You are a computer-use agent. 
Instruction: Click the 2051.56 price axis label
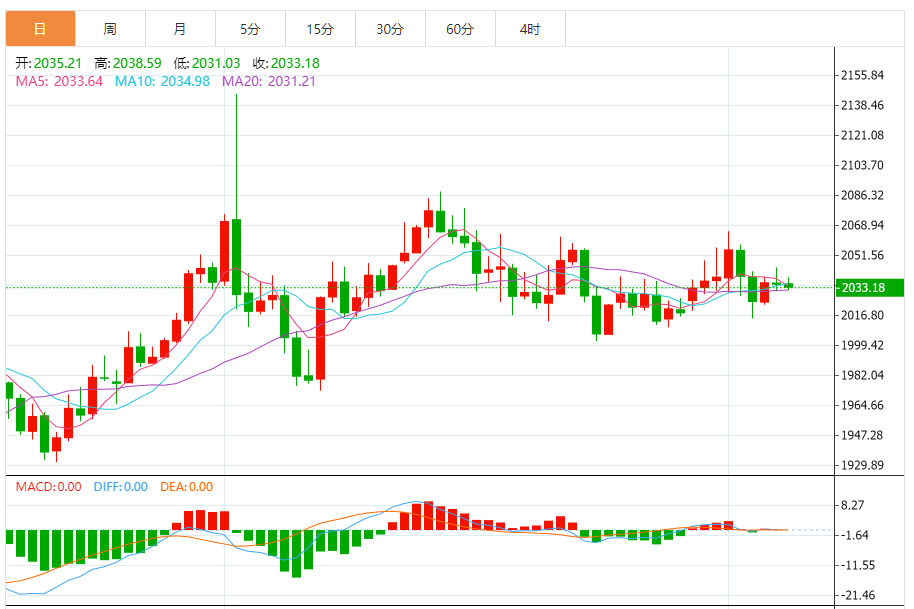tap(862, 255)
